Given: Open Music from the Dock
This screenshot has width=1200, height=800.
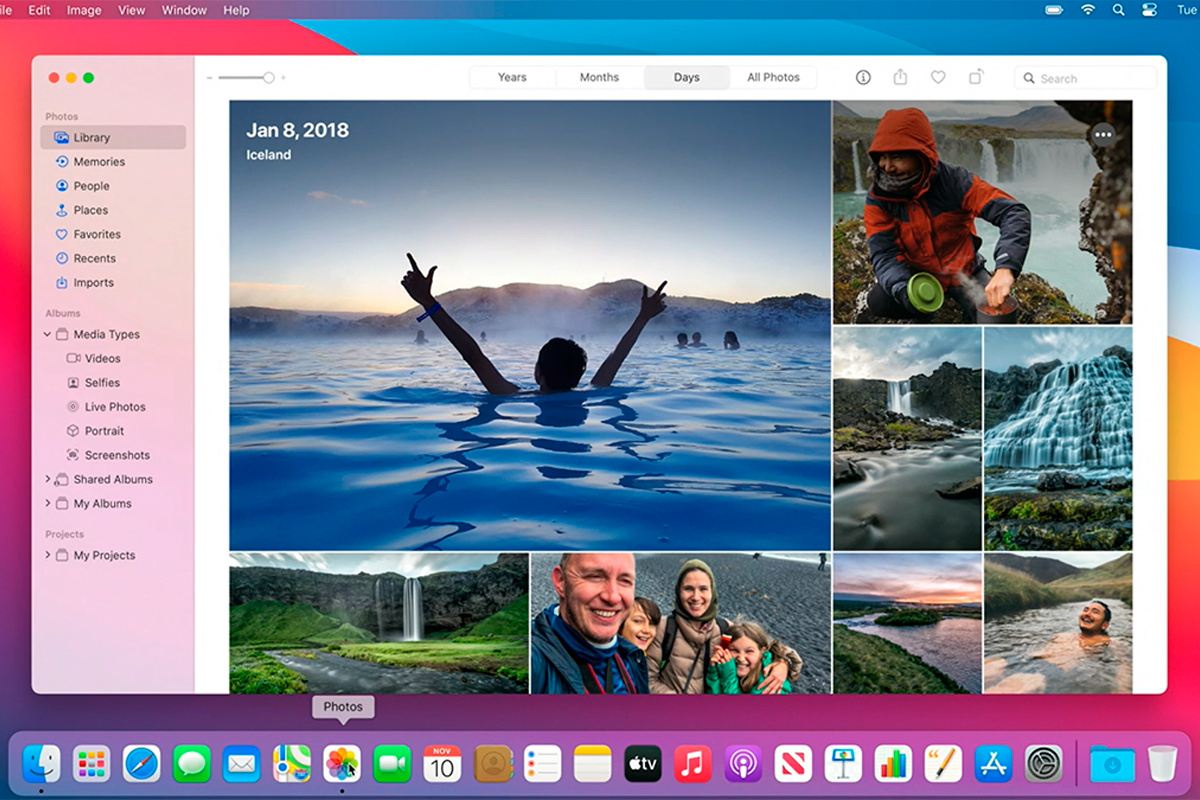Looking at the screenshot, I should (693, 764).
